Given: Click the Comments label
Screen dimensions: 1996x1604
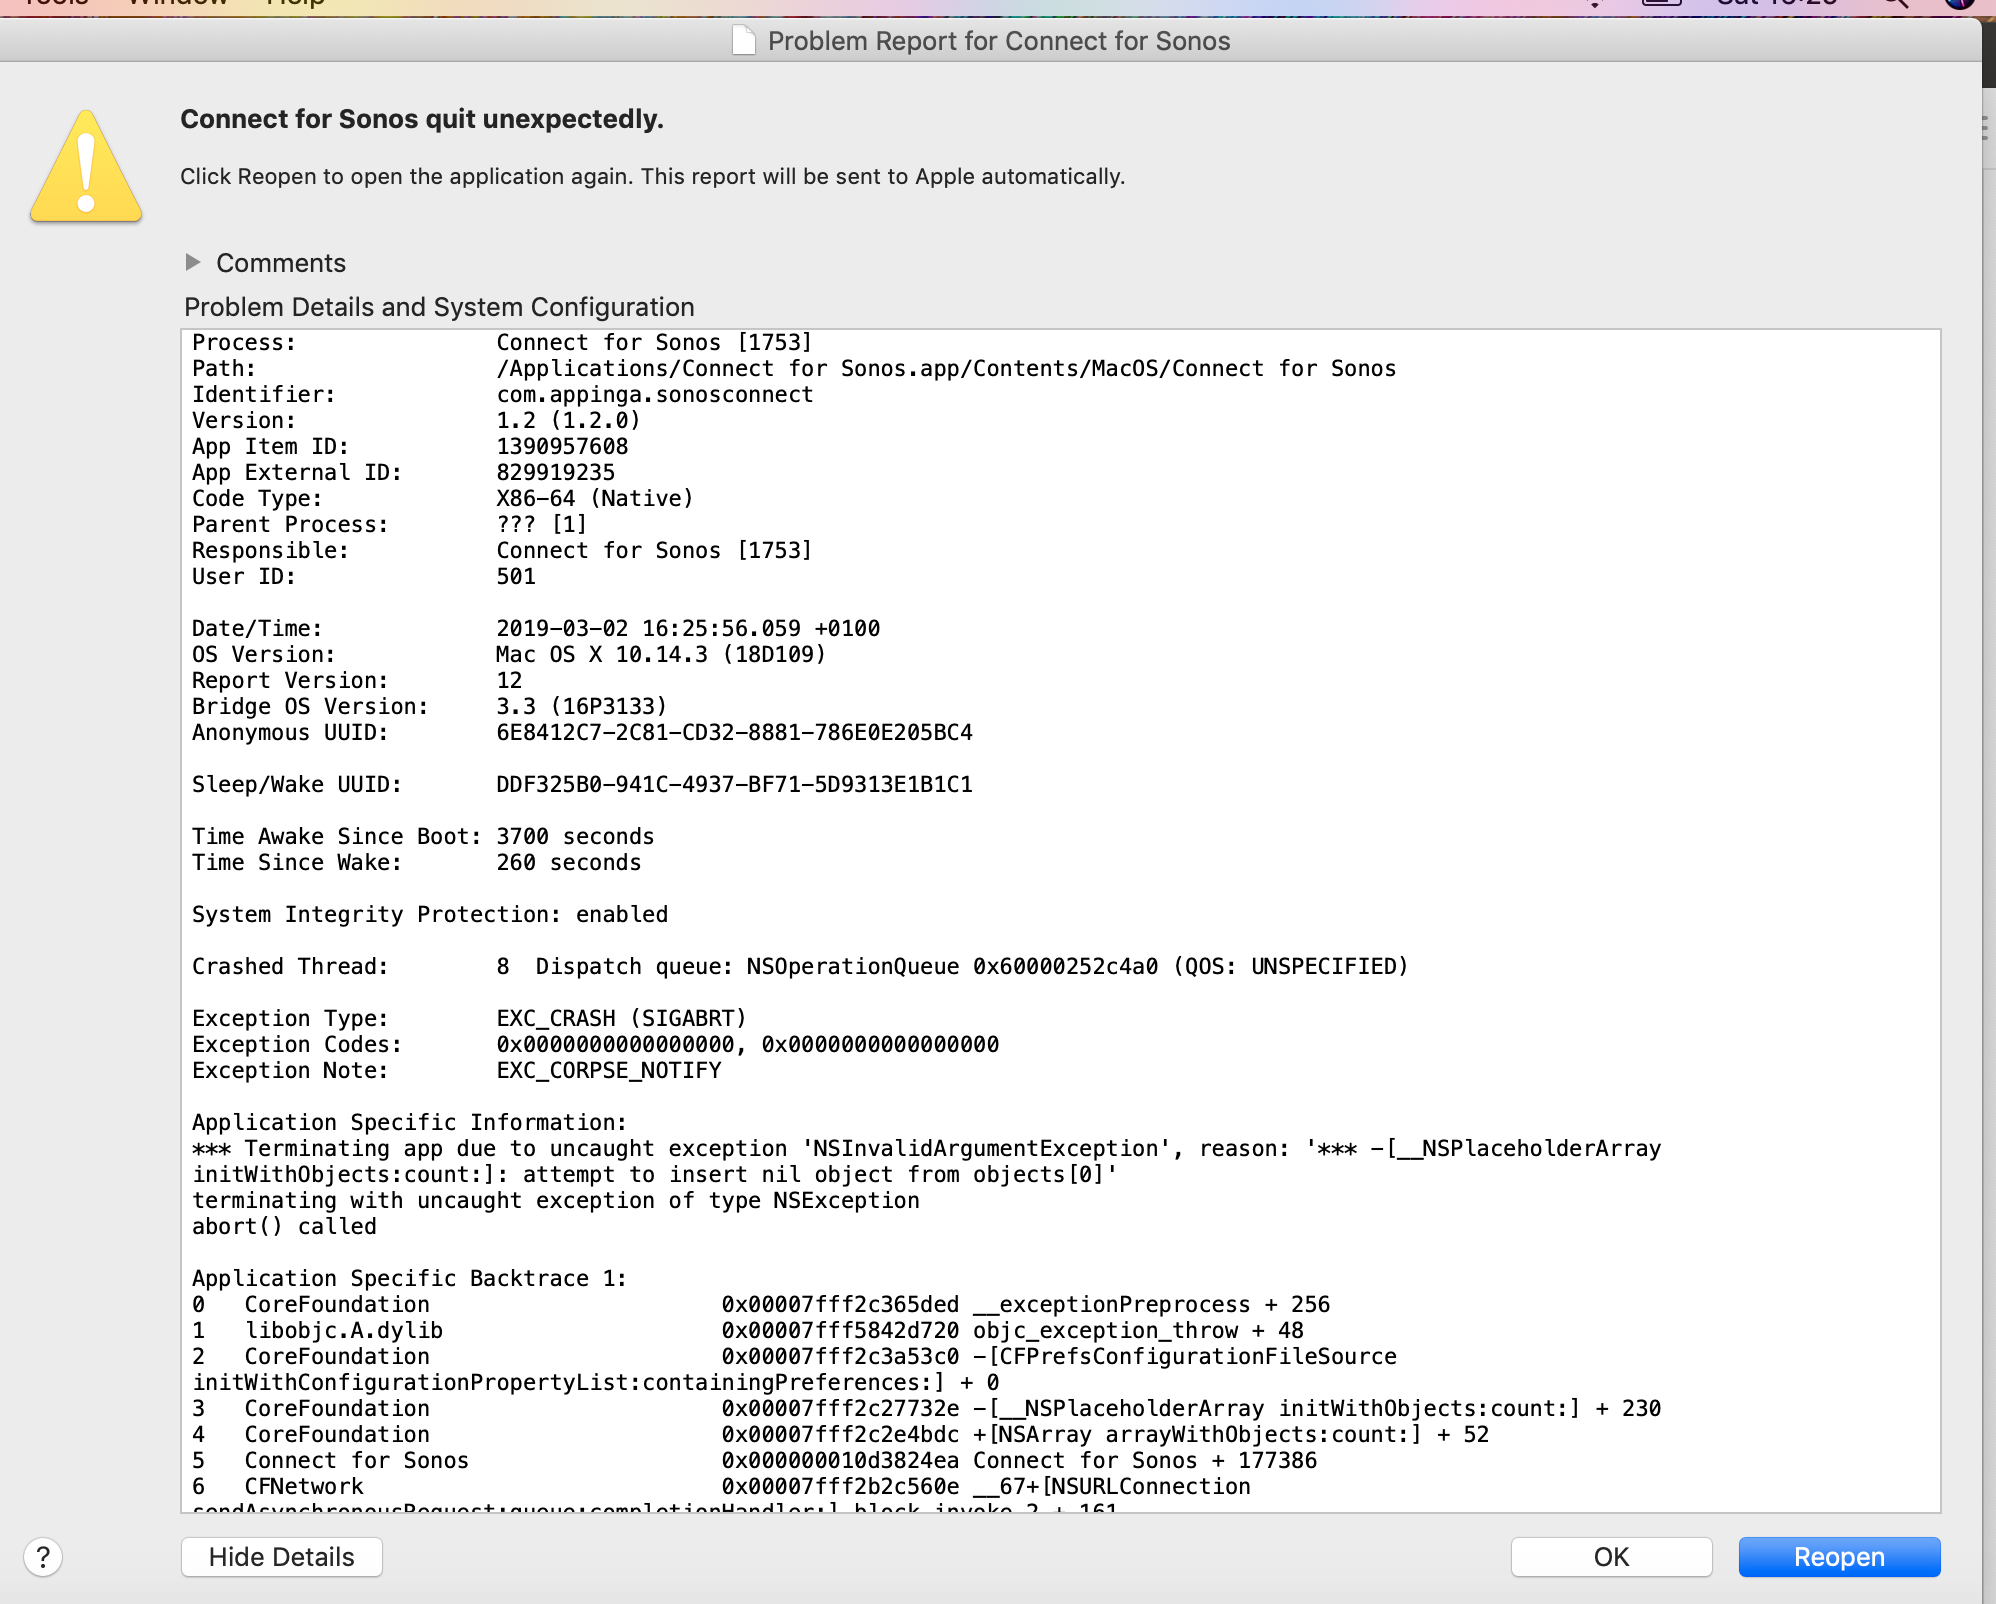Looking at the screenshot, I should (x=281, y=263).
